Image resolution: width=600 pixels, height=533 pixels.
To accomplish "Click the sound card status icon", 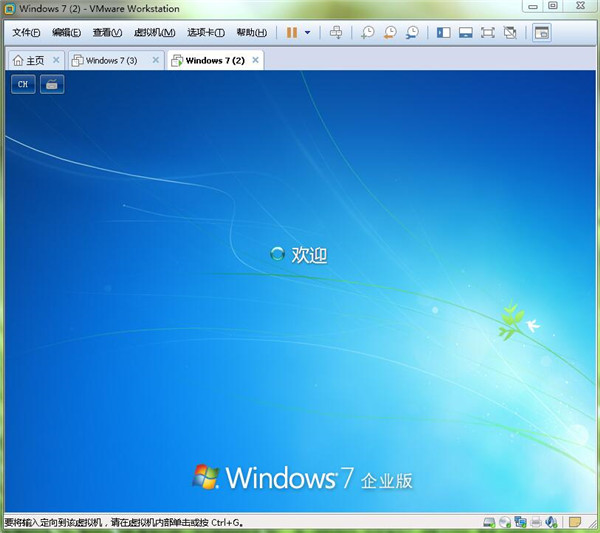I will click(551, 522).
